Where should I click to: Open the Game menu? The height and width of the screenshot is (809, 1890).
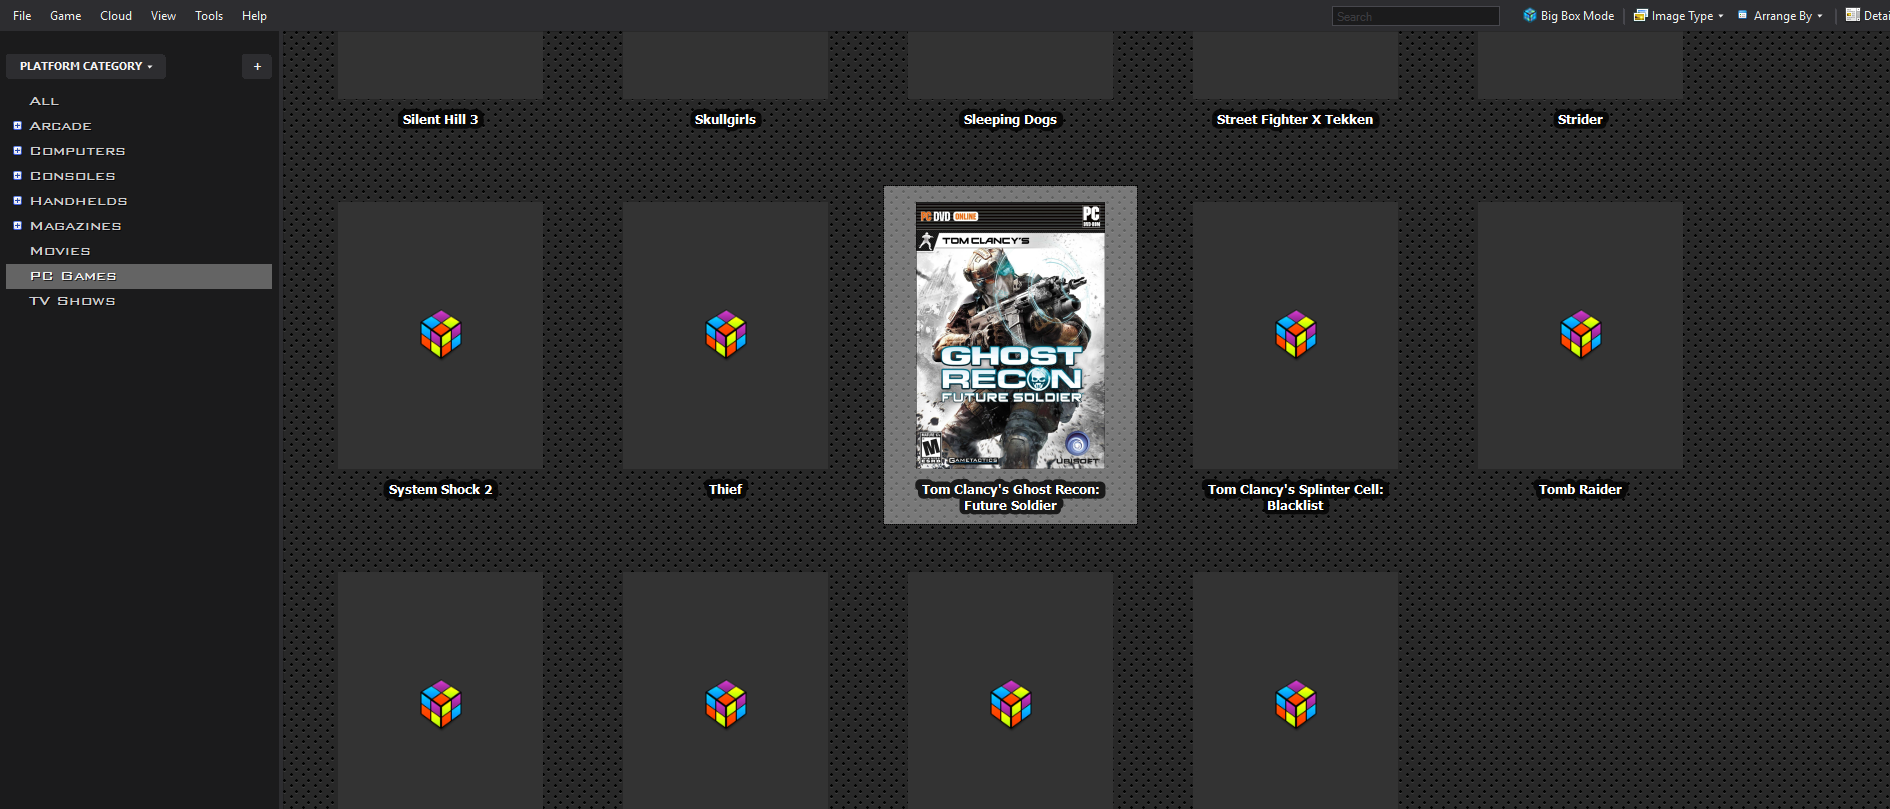pos(66,16)
